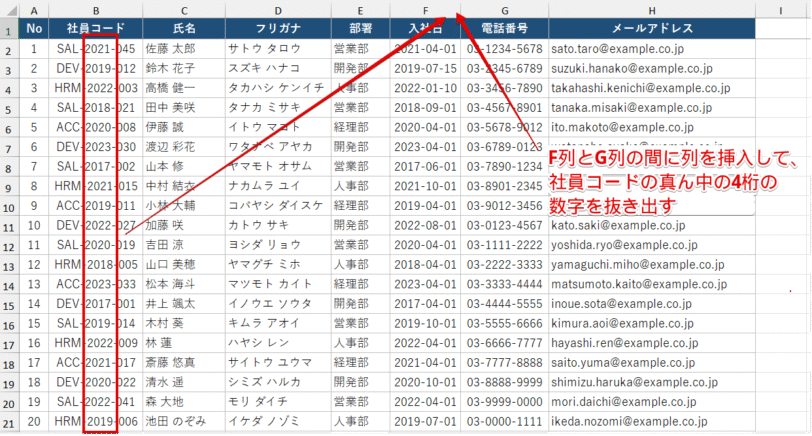Select cell with date 2022-08-01

425,226
